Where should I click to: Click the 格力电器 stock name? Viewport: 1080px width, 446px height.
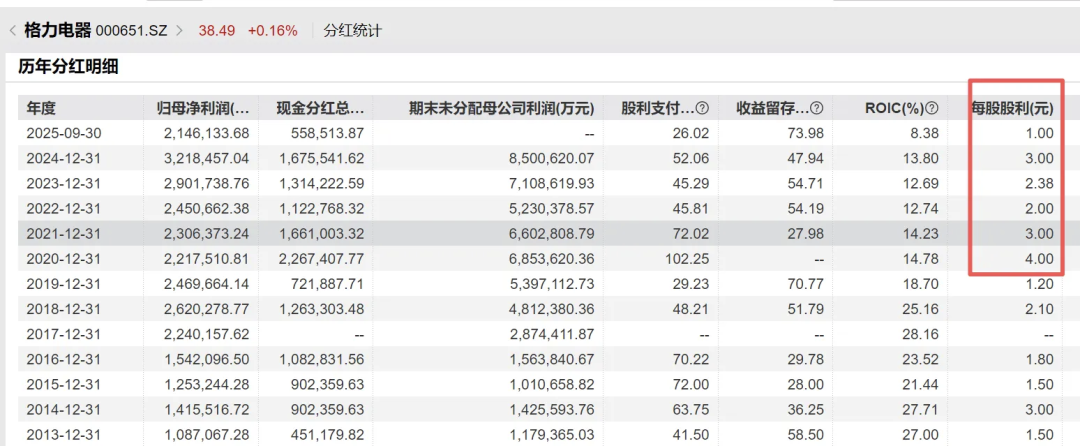click(57, 30)
